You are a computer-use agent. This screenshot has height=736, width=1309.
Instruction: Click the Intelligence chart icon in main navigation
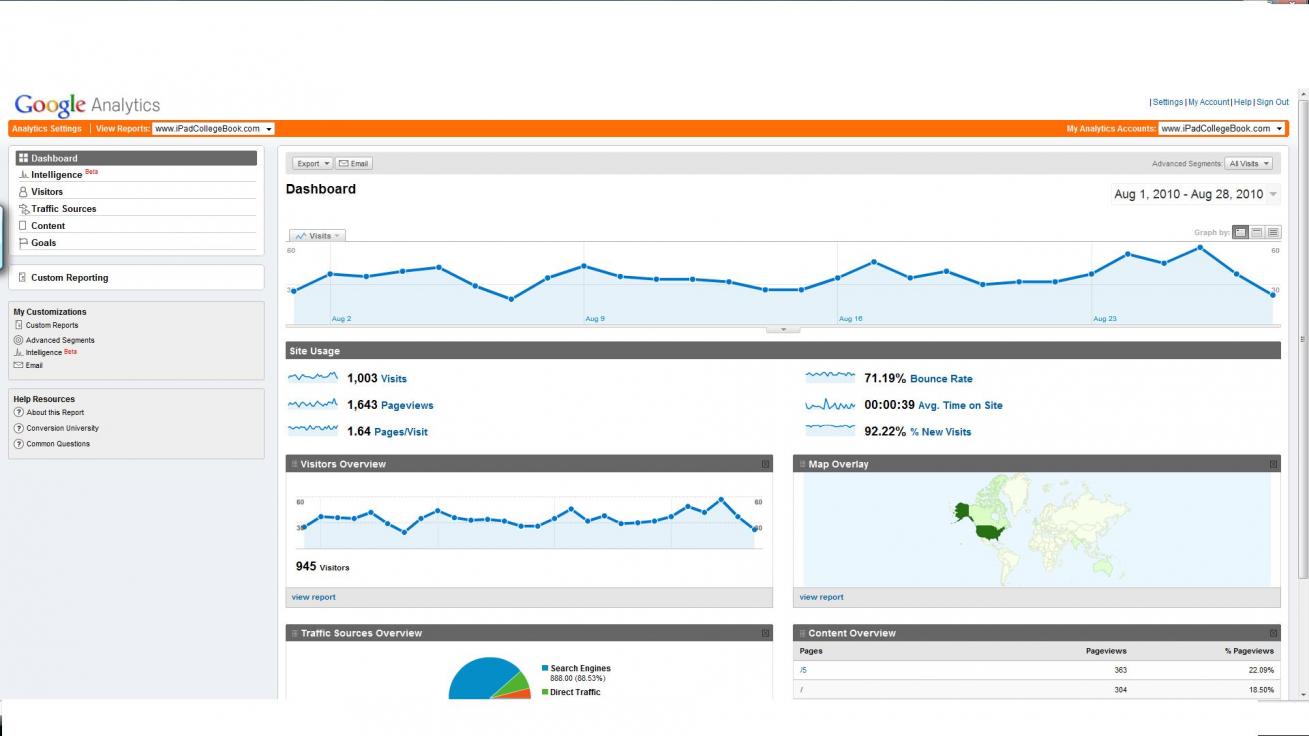23,175
